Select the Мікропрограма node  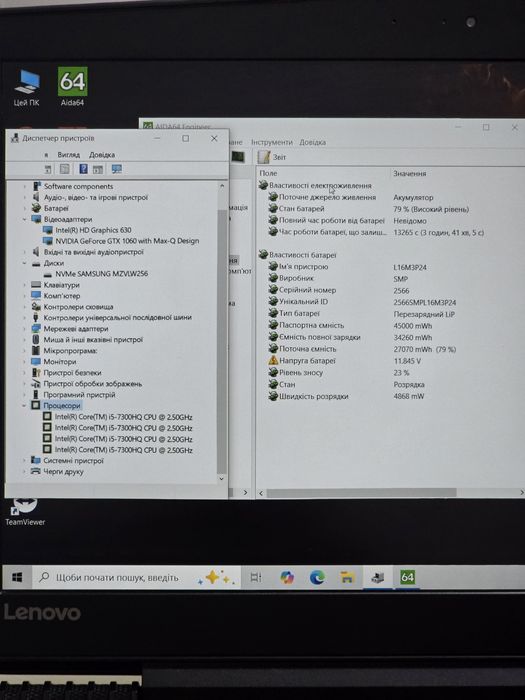[x=70, y=351]
